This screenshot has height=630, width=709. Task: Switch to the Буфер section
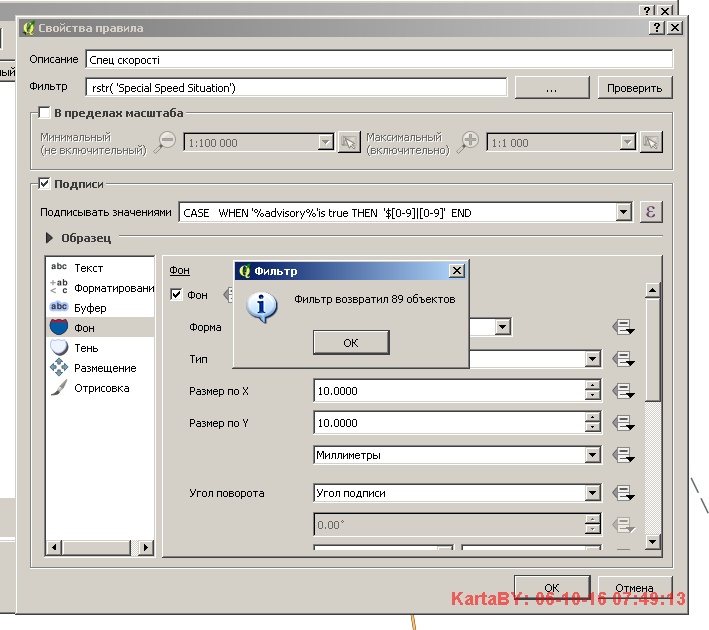coord(100,308)
